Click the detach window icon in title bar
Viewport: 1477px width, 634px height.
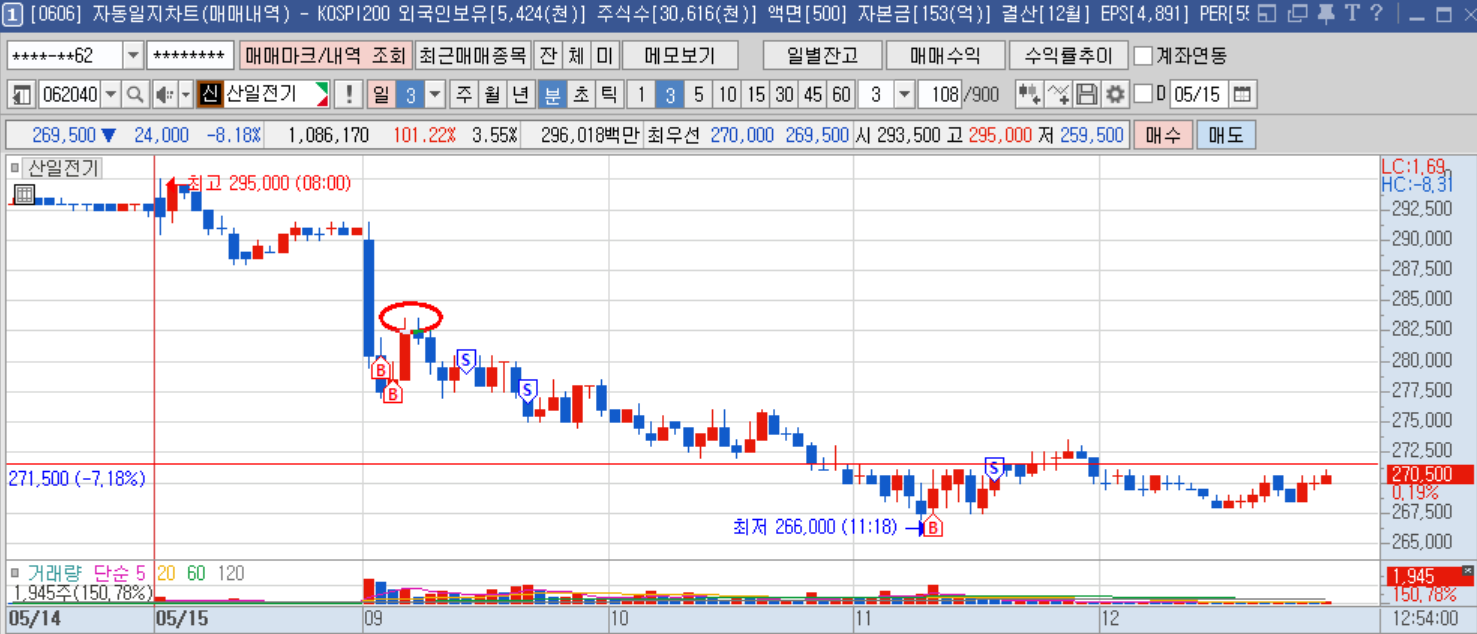1297,14
